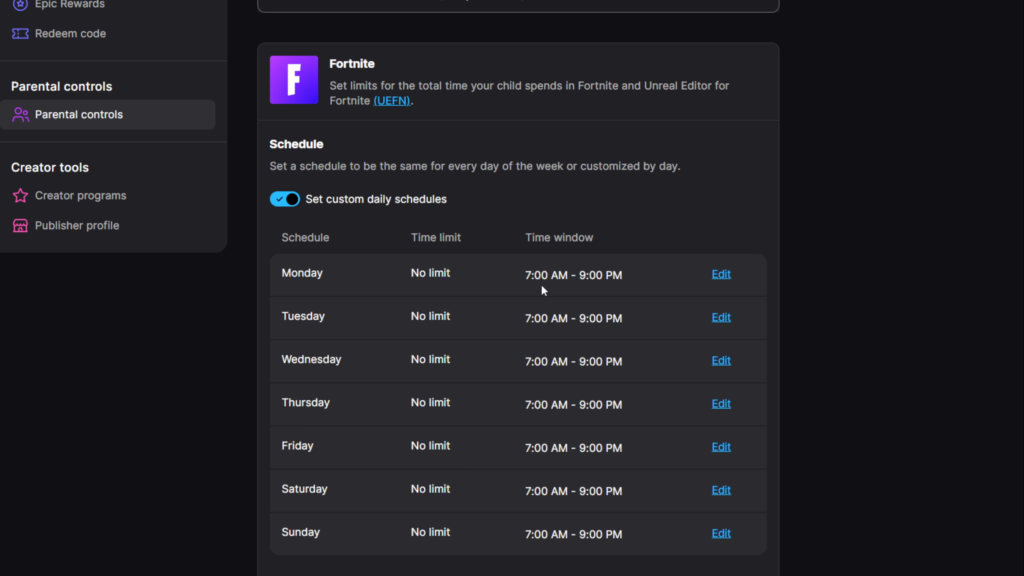
Task: Open Redeem code in sidebar
Action: [70, 33]
